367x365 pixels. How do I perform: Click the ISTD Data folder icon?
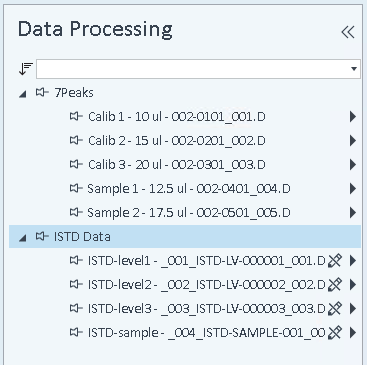click(42, 236)
